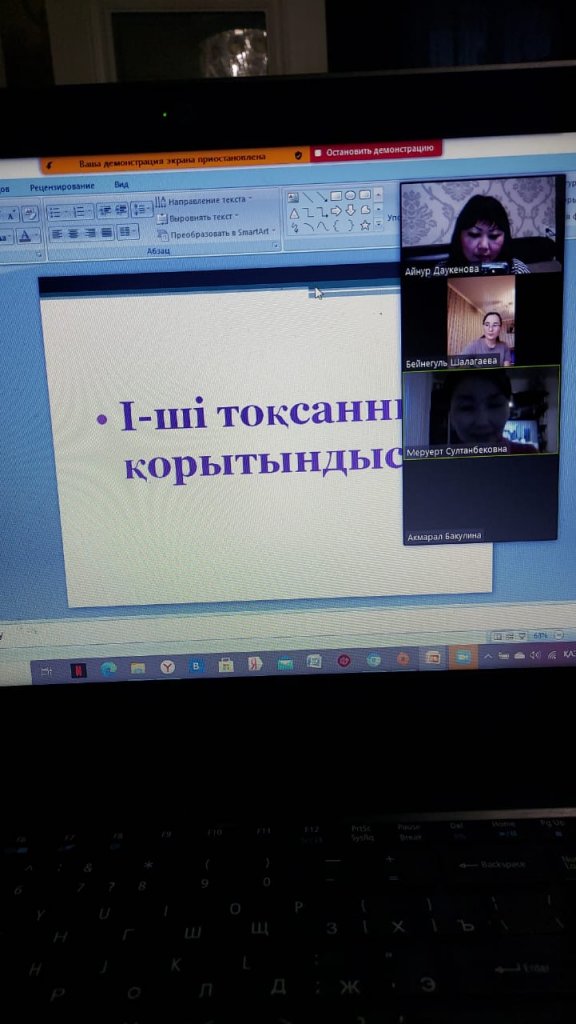Select the arrow line shape
Image resolution: width=576 pixels, height=1024 pixels.
click(322, 195)
